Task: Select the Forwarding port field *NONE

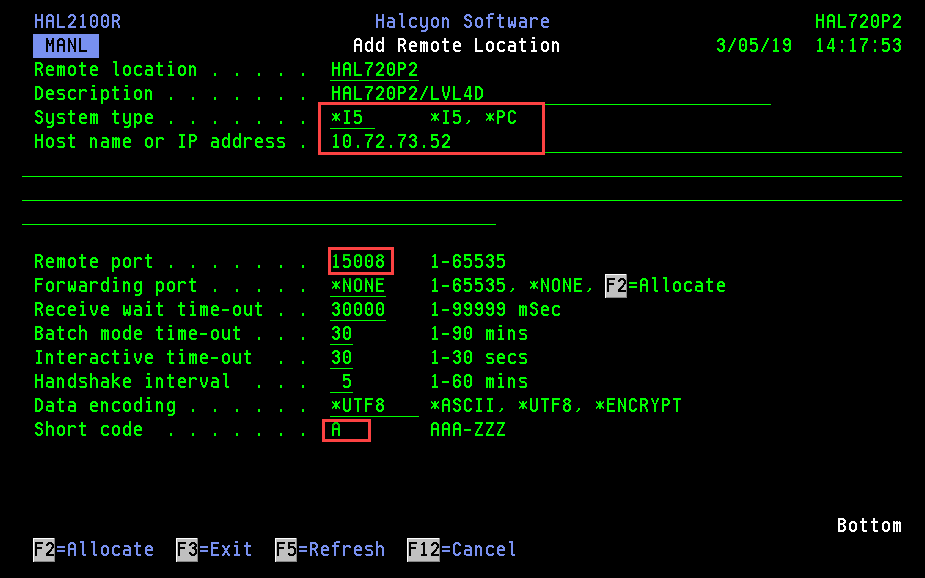Action: [358, 286]
